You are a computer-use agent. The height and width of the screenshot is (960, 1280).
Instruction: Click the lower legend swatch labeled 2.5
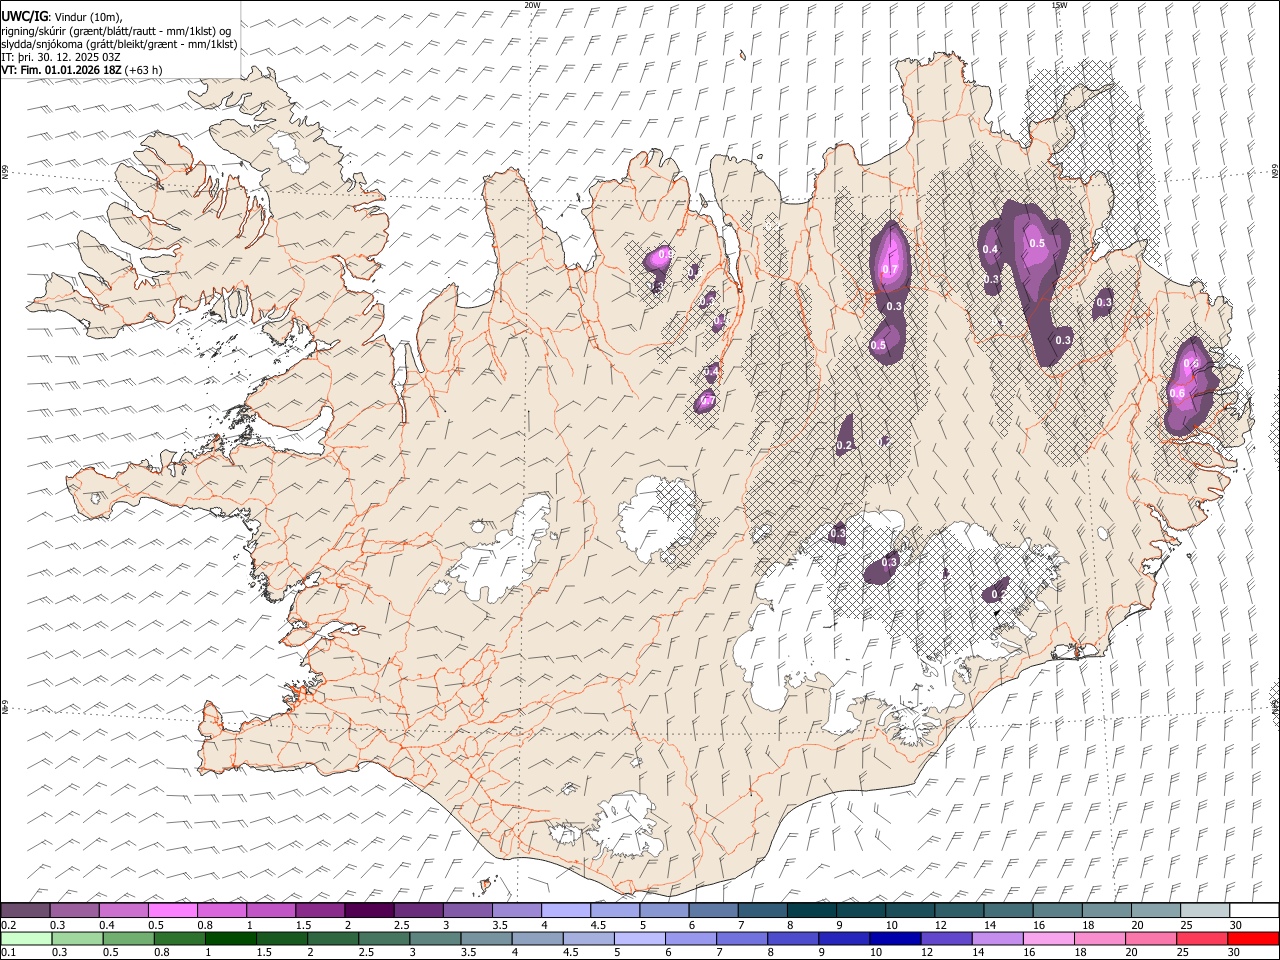tap(384, 938)
